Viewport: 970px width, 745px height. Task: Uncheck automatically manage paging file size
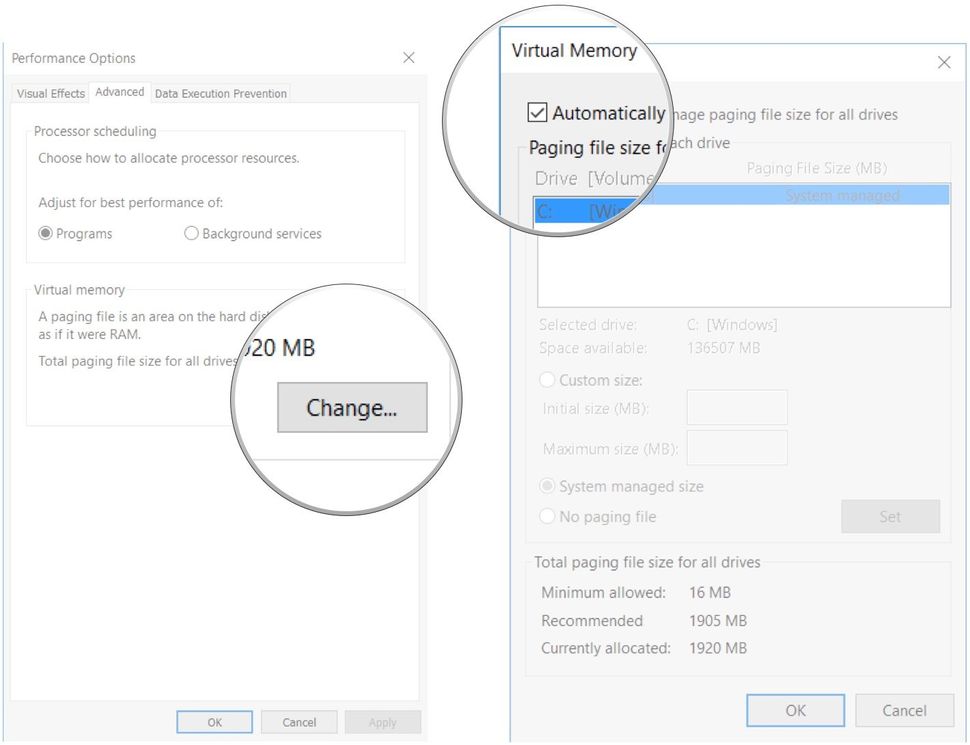pyautogui.click(x=539, y=113)
